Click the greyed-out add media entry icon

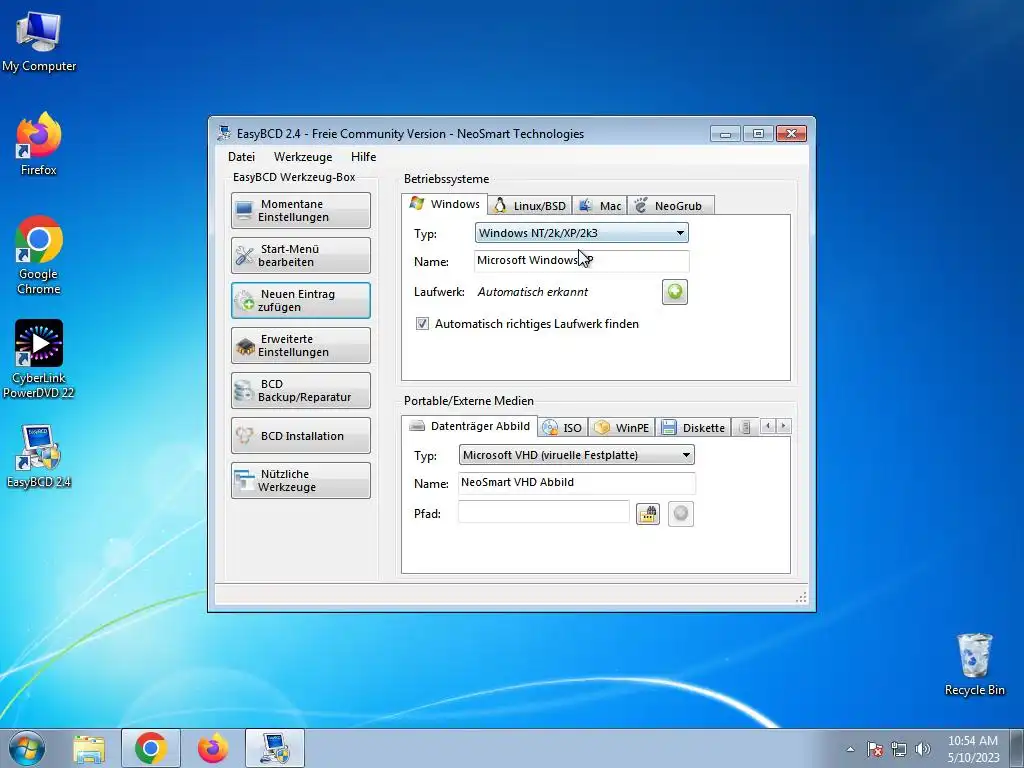pyautogui.click(x=680, y=514)
